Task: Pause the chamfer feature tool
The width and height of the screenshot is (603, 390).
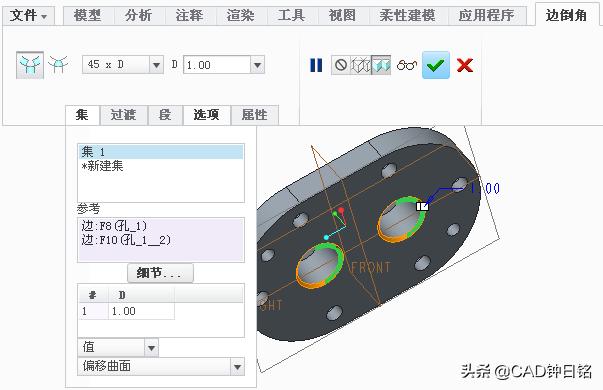Action: tap(316, 65)
